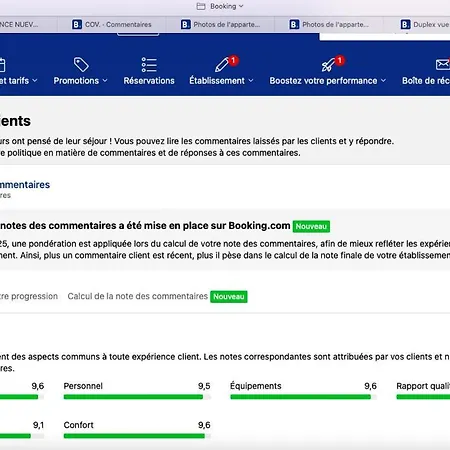Switch to the COV. - Commentaires browser tab

point(112,24)
